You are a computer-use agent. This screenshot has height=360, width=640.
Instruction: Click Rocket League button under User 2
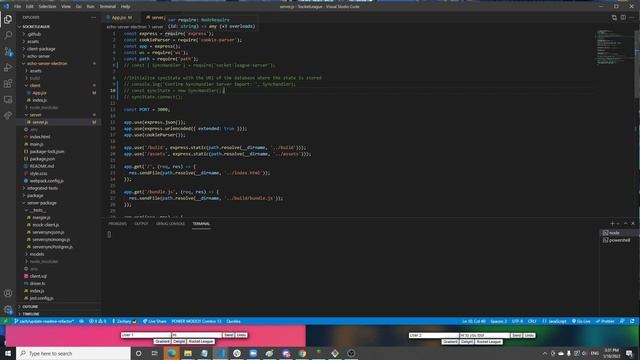489,341
